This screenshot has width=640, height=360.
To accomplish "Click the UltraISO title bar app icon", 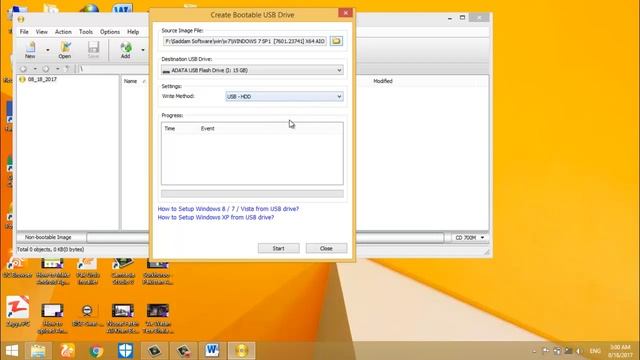I will click(x=21, y=19).
